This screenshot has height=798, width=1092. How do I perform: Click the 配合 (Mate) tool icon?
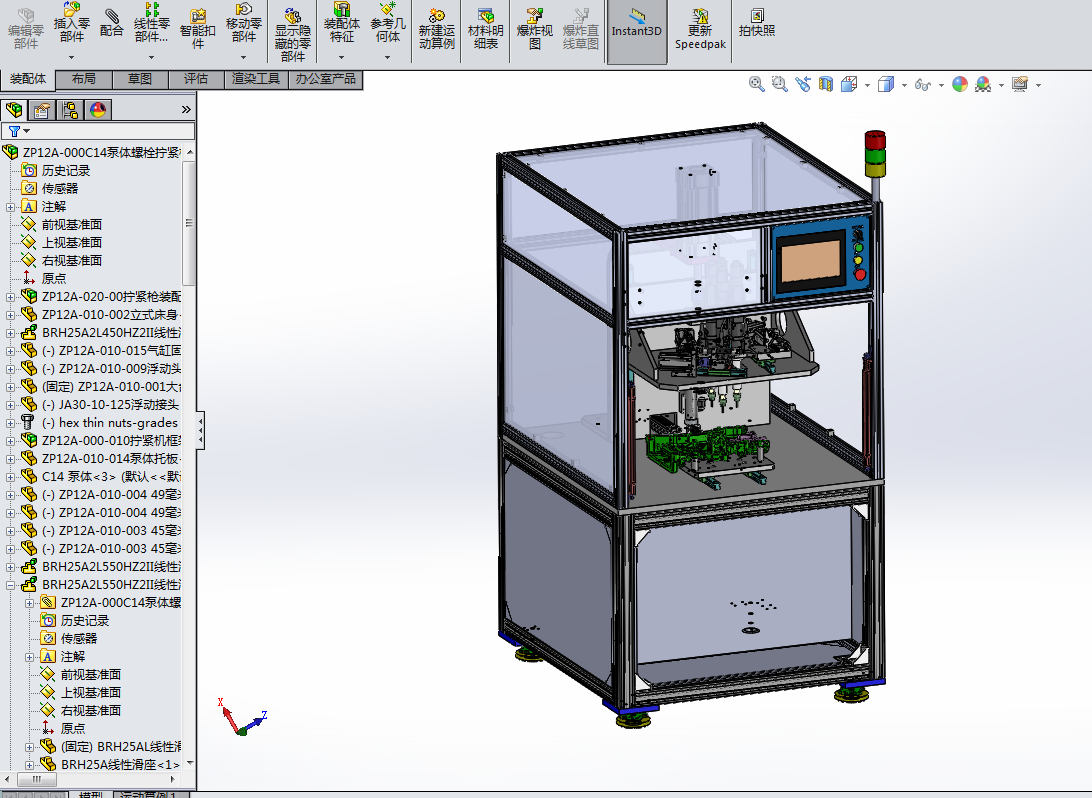tap(112, 22)
